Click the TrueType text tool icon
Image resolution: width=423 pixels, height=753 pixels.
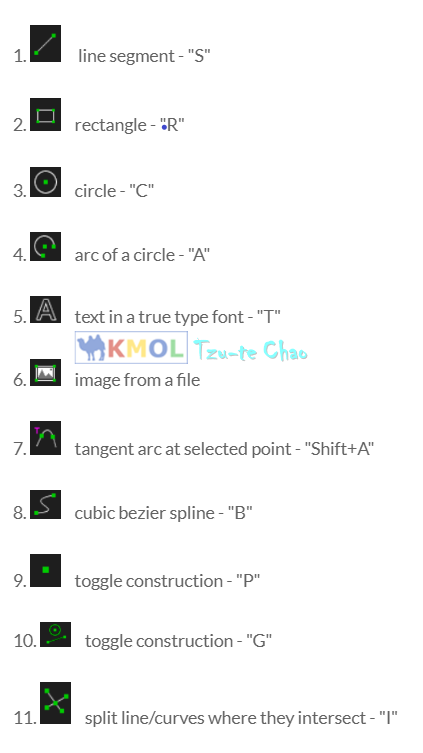pyautogui.click(x=46, y=309)
